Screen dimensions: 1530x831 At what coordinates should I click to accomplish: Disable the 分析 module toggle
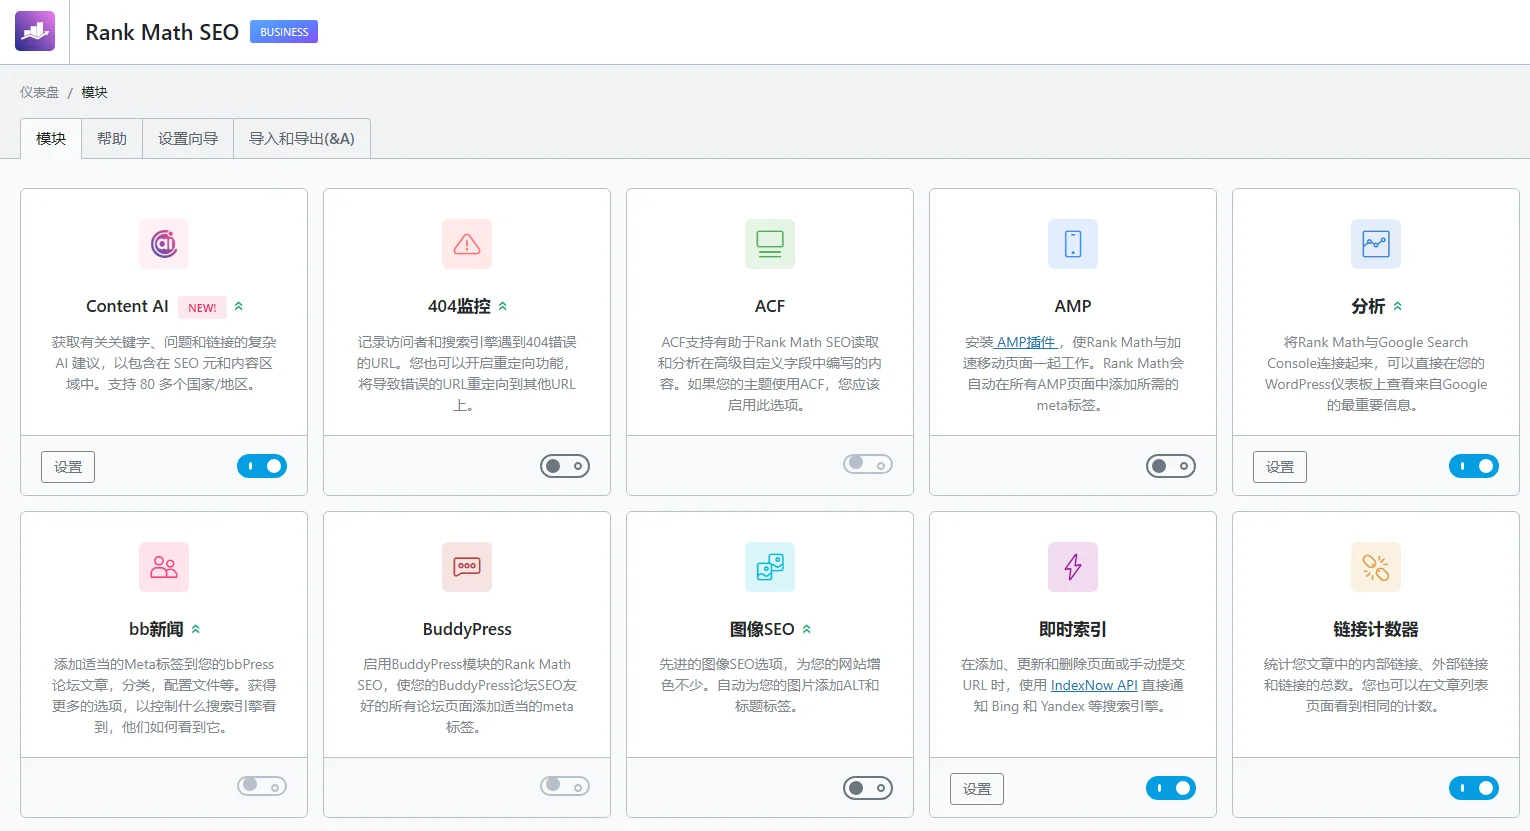click(x=1474, y=465)
